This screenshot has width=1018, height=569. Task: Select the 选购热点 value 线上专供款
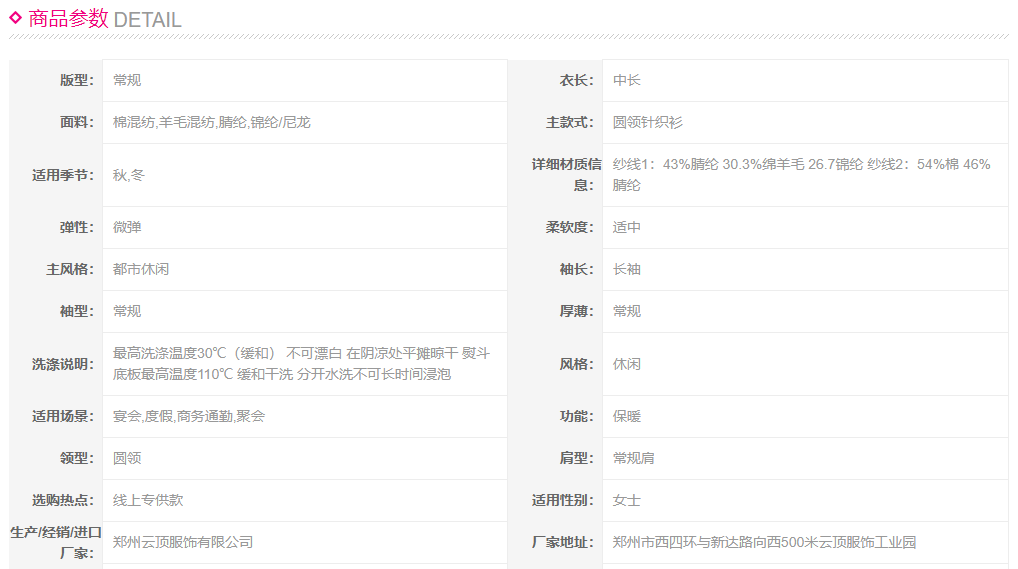click(x=148, y=500)
